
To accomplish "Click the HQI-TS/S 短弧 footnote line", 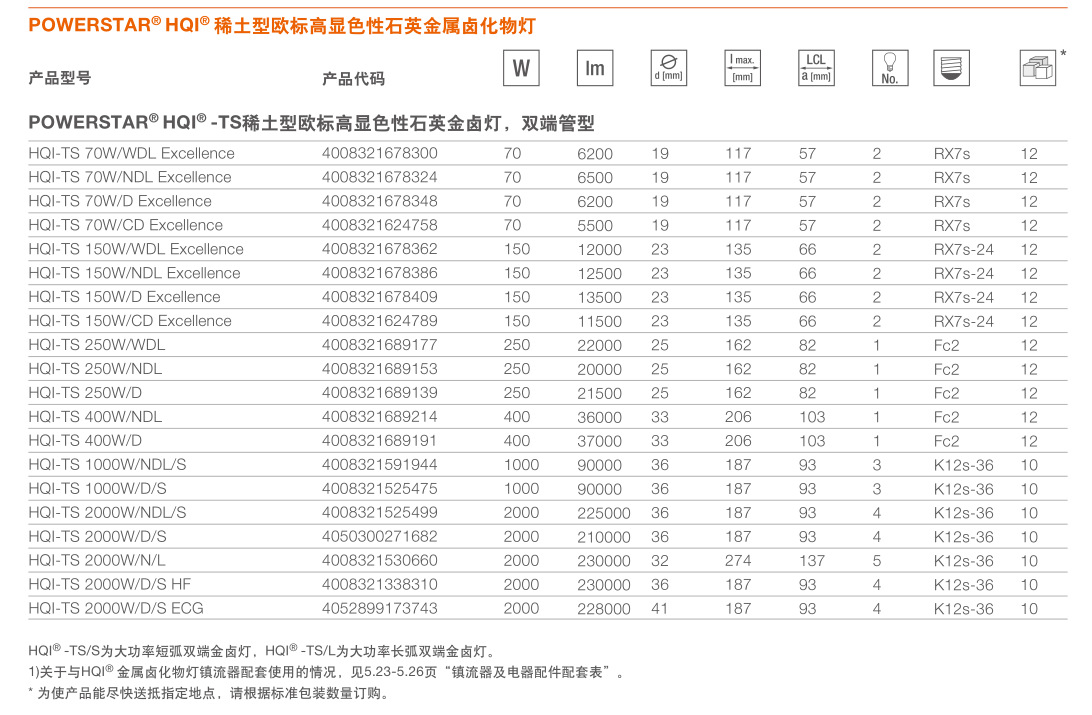I will coord(263,651).
